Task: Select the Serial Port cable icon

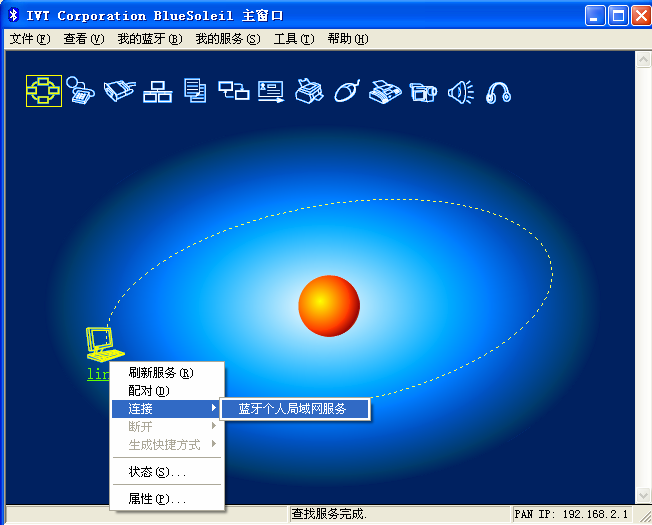Action: (x=119, y=92)
